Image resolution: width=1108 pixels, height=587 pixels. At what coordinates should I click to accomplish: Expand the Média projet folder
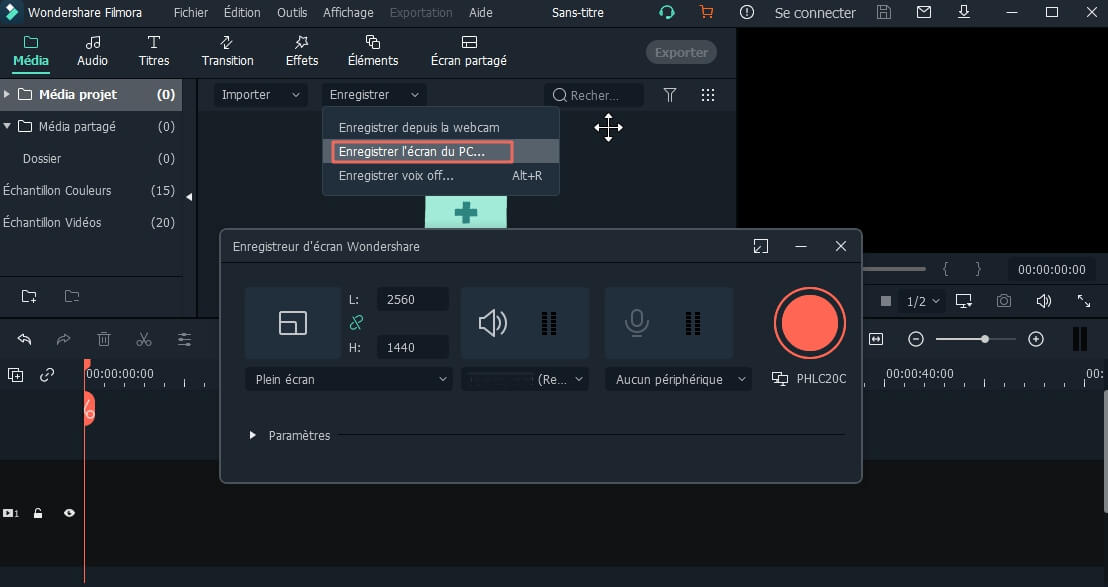click(6, 94)
